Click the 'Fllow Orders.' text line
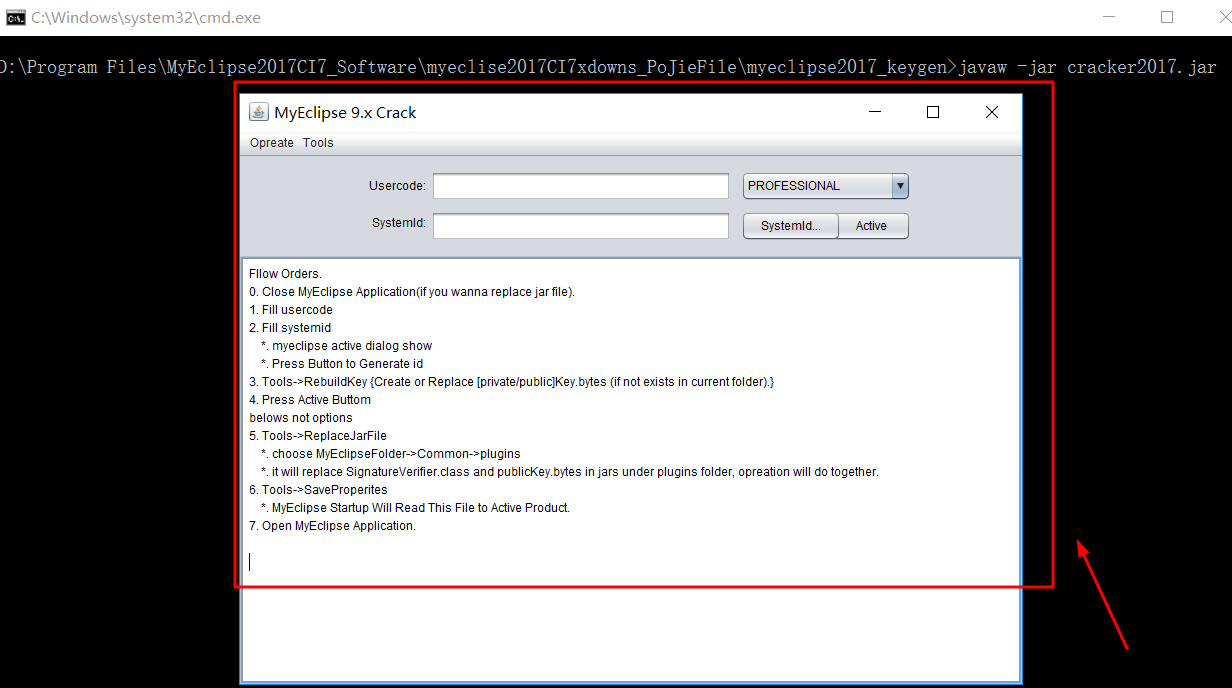The height and width of the screenshot is (688, 1232). click(285, 274)
